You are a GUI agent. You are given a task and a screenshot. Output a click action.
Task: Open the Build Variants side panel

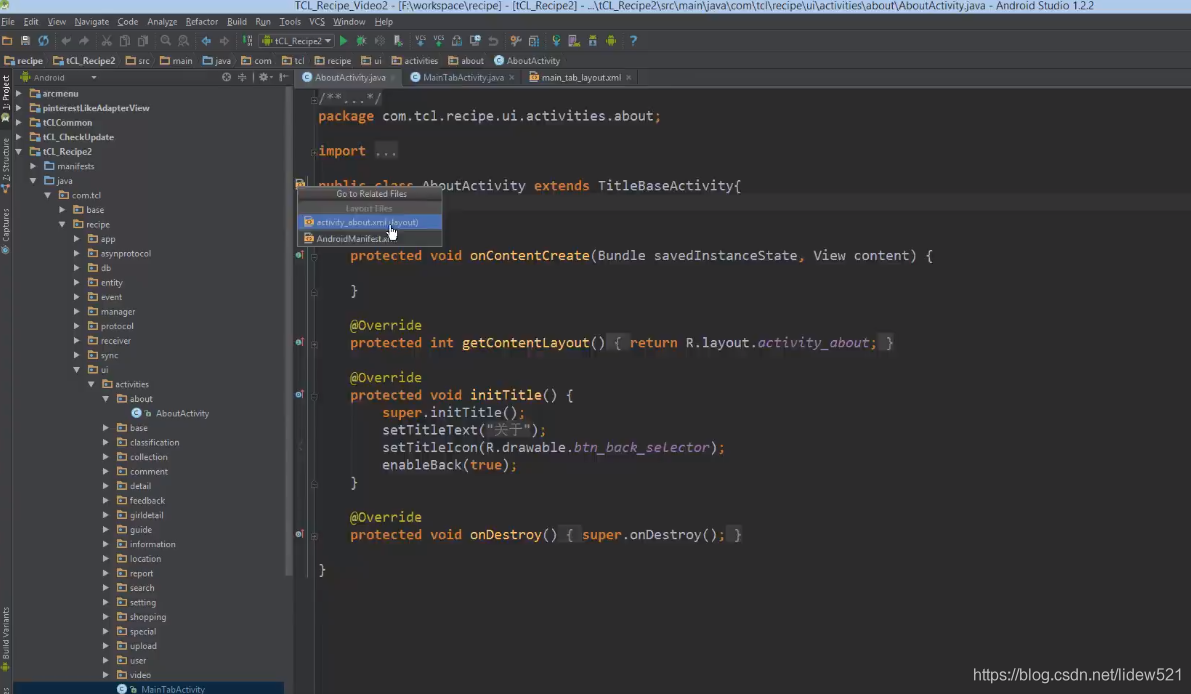tap(8, 635)
